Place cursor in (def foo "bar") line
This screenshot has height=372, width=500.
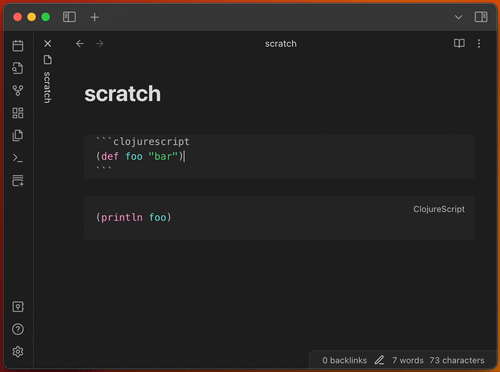(140, 156)
